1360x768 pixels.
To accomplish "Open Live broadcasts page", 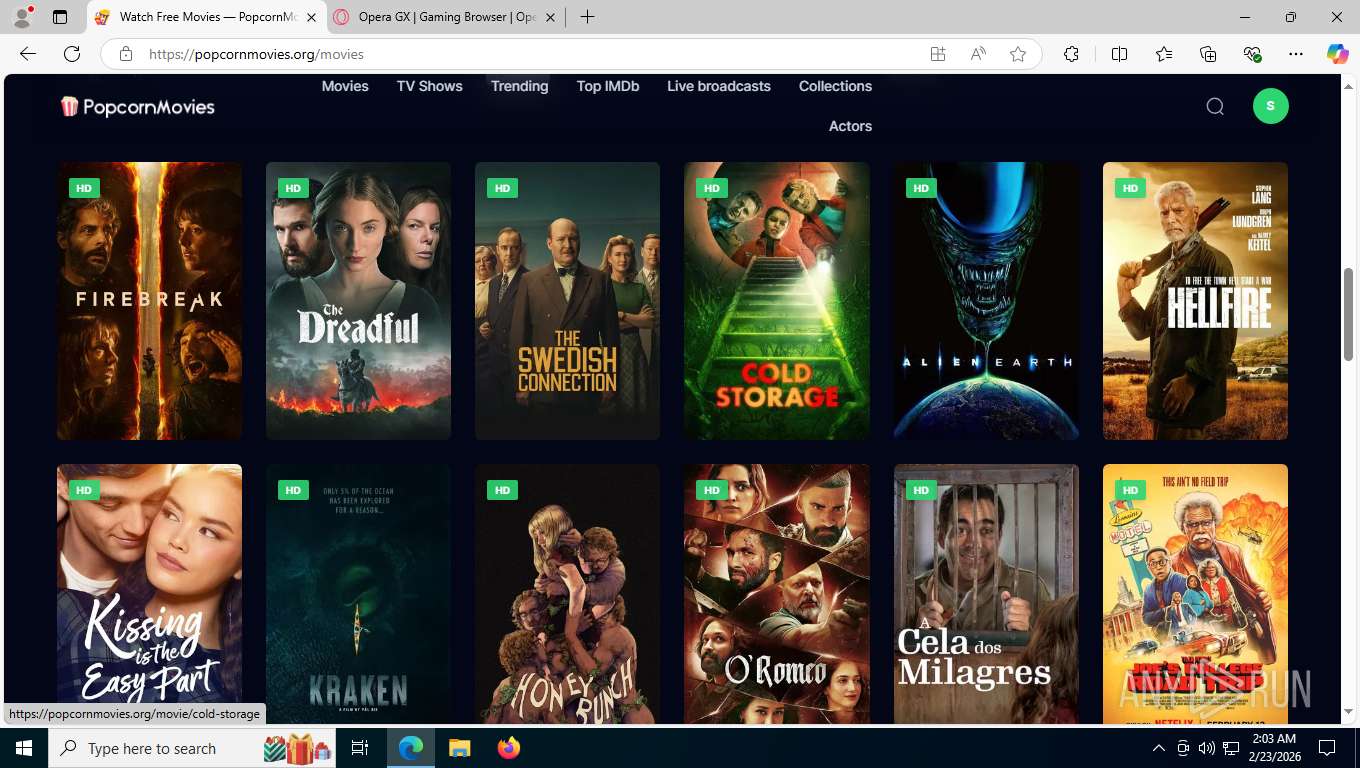I will pos(719,86).
